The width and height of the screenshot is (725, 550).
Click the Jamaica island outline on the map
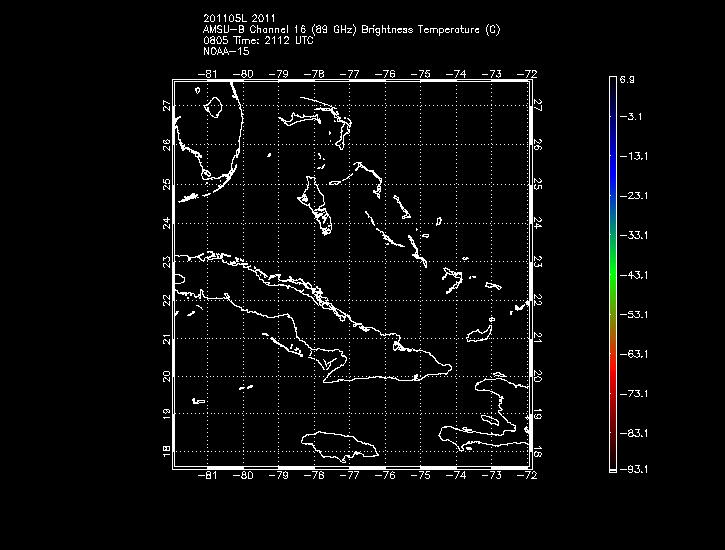click(x=340, y=446)
